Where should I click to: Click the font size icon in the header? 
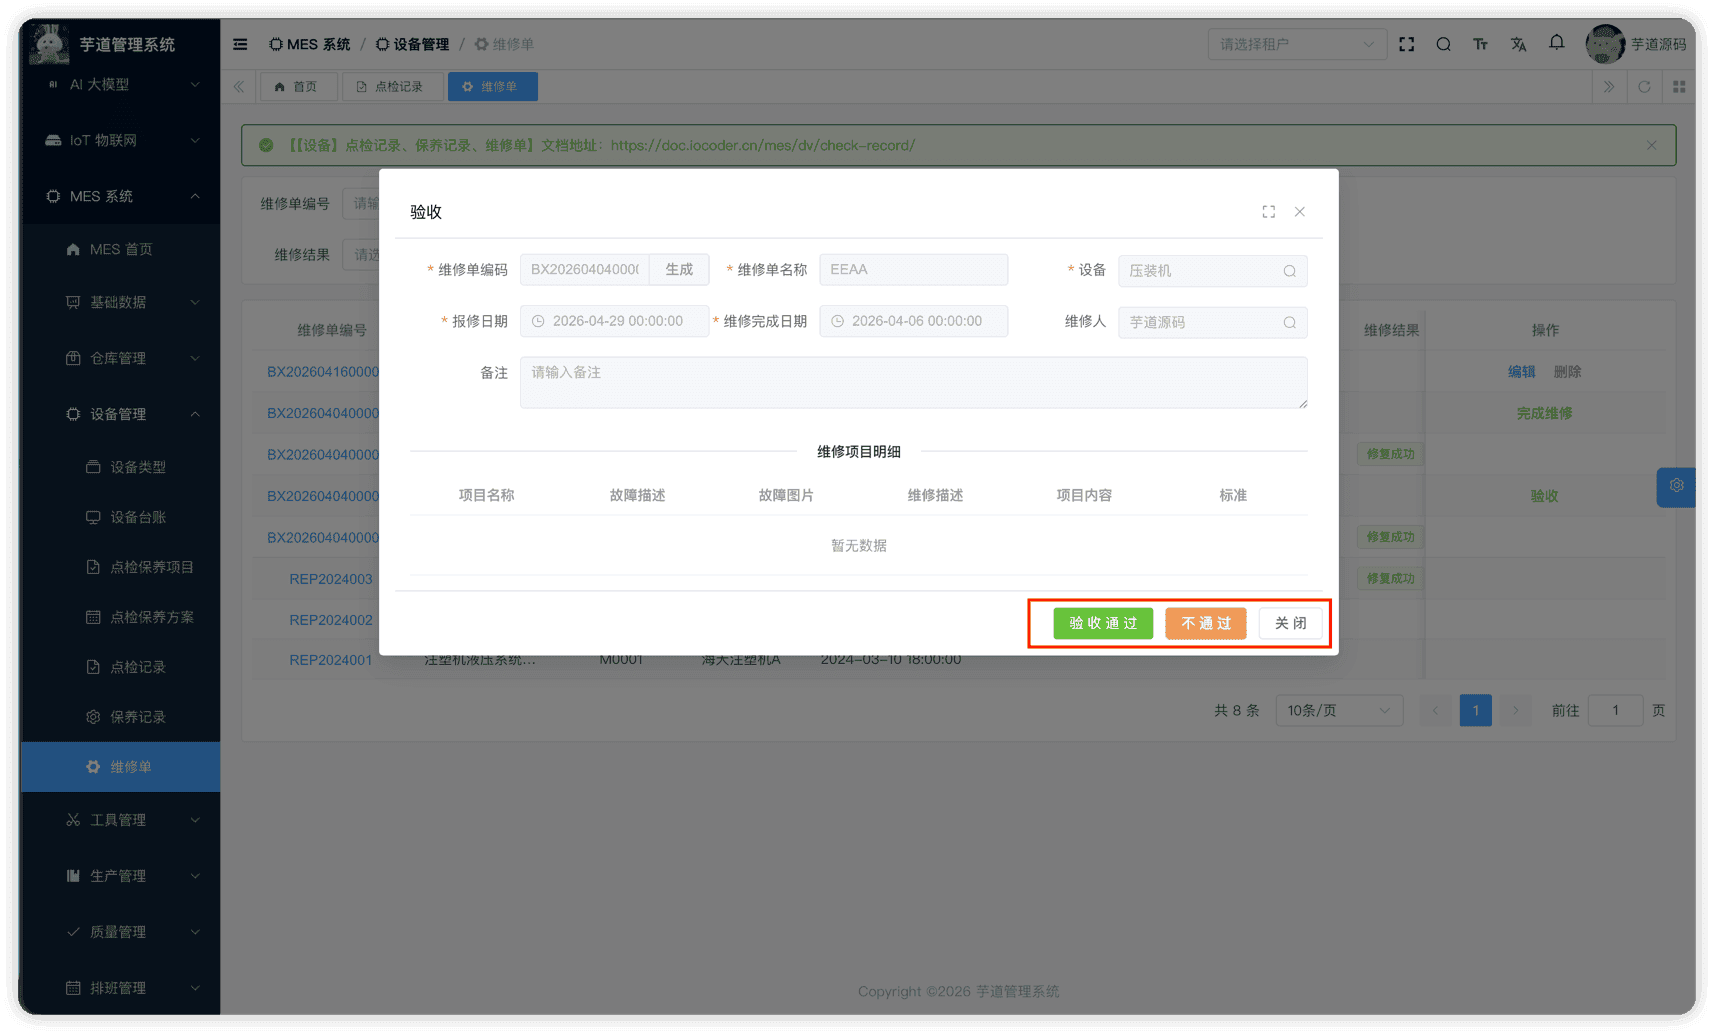pyautogui.click(x=1480, y=44)
